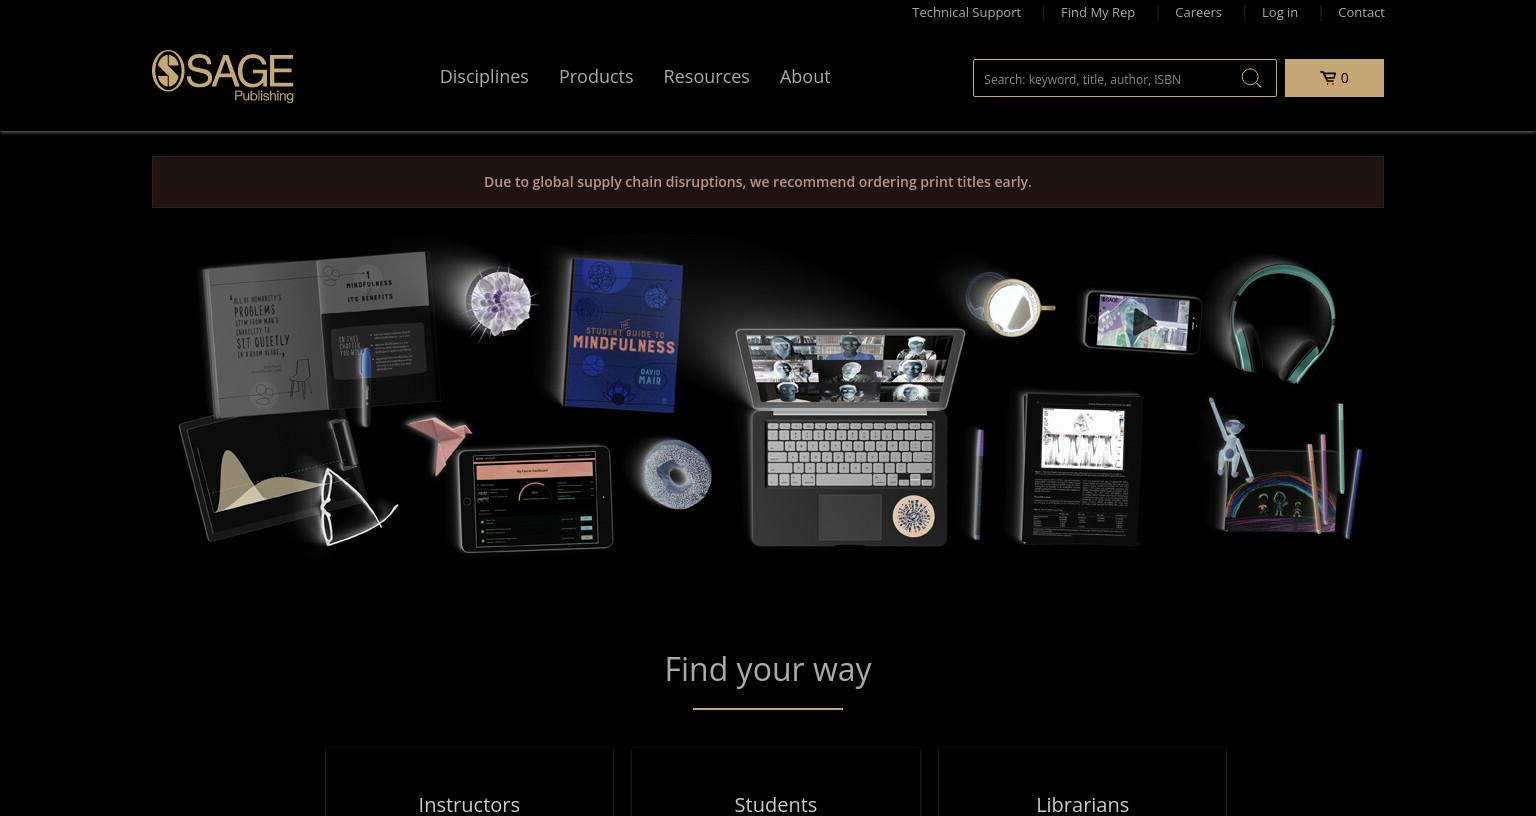Open the Careers link
1536x816 pixels.
[x=1198, y=12]
